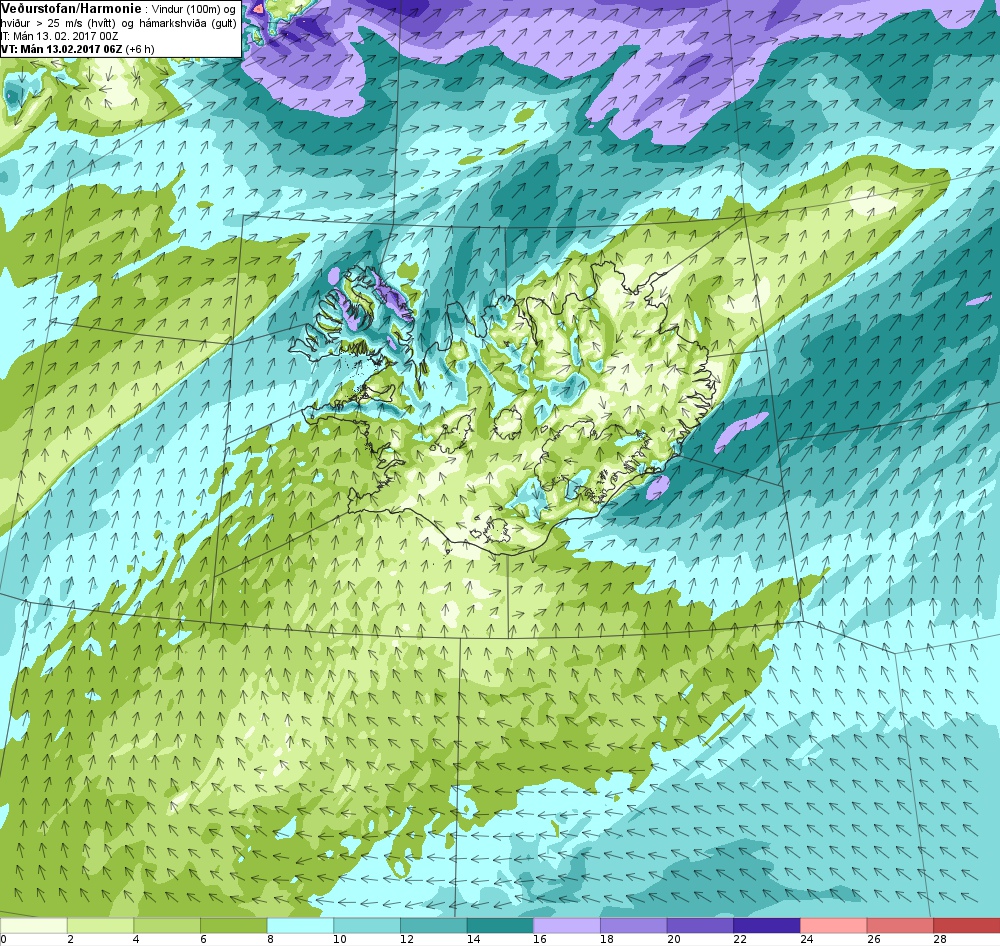Click the olive green 6–8 m/s legend swatch
1000x946 pixels.
[233, 925]
